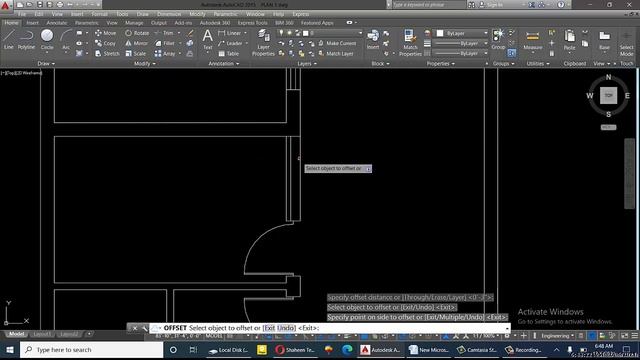This screenshot has height=360, width=640.
Task: Click the Select Mode touch icon
Action: click(x=627, y=43)
